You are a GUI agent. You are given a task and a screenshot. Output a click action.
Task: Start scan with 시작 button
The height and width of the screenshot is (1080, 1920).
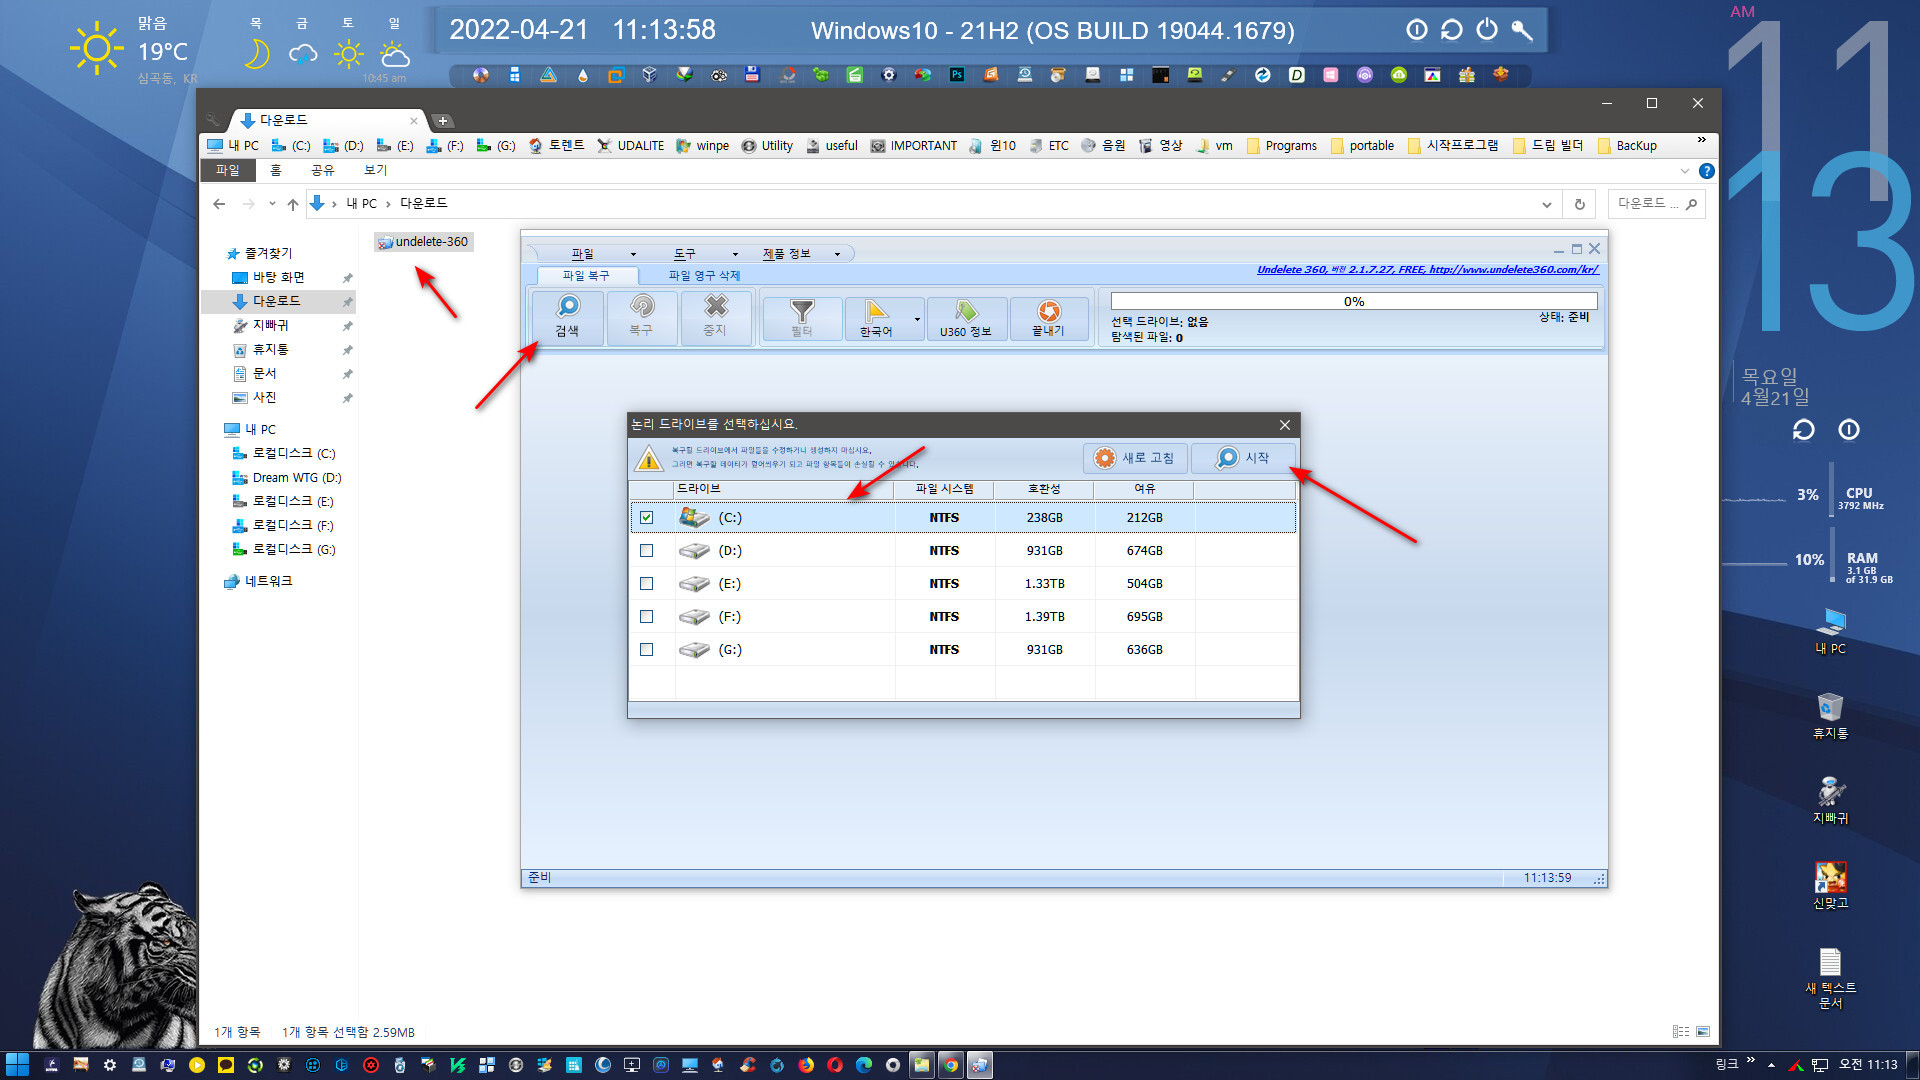1243,458
